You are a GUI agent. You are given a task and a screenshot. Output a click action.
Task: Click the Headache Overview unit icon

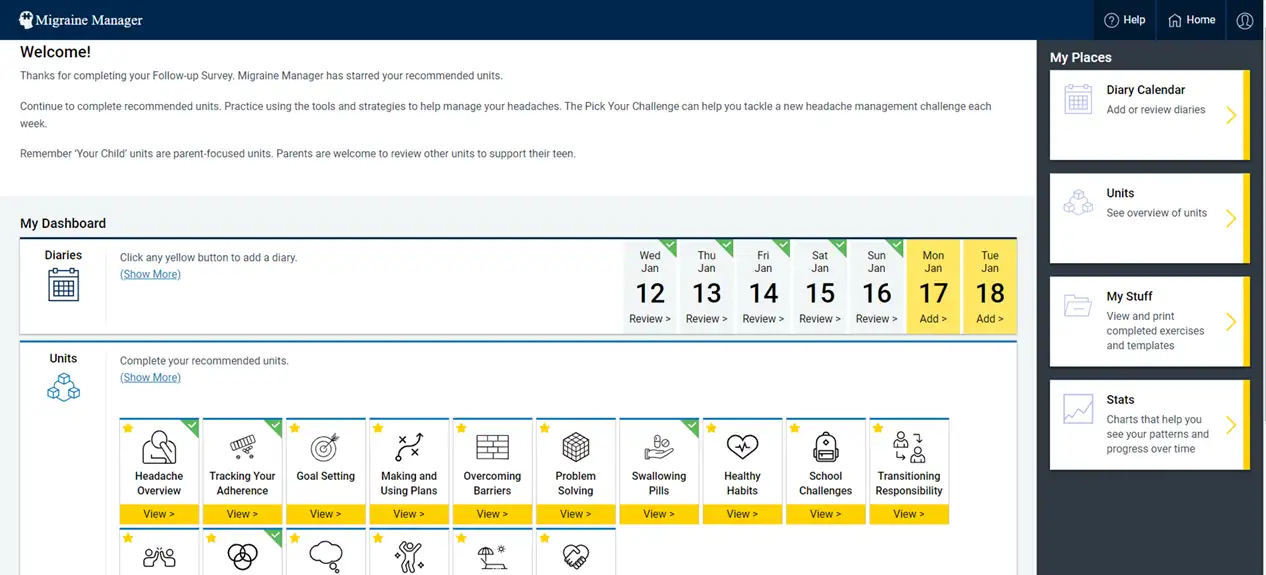coord(159,447)
